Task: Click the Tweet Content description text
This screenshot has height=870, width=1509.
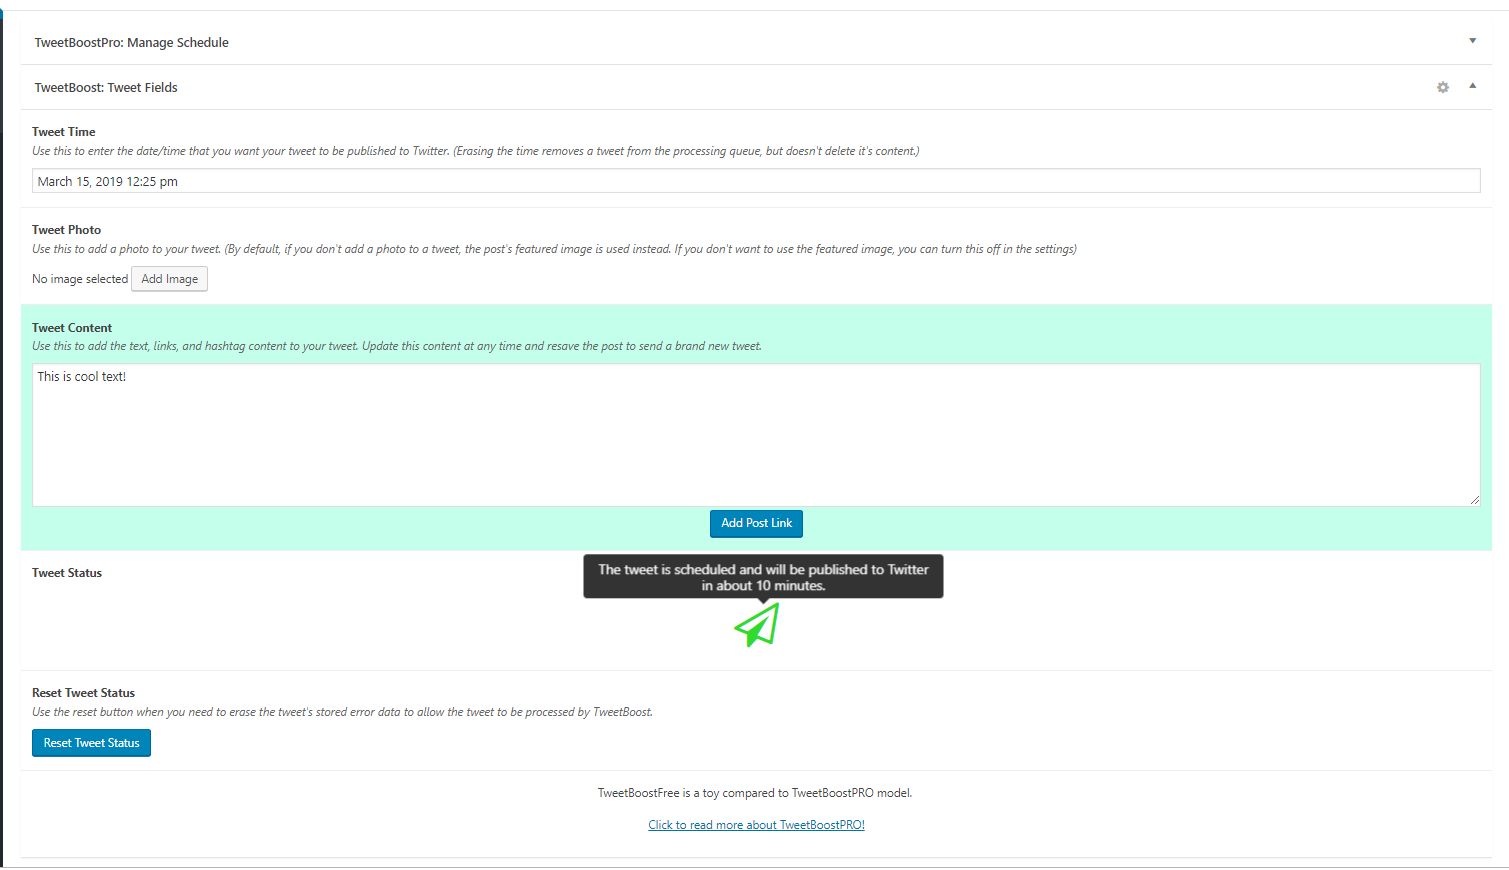Action: 397,346
